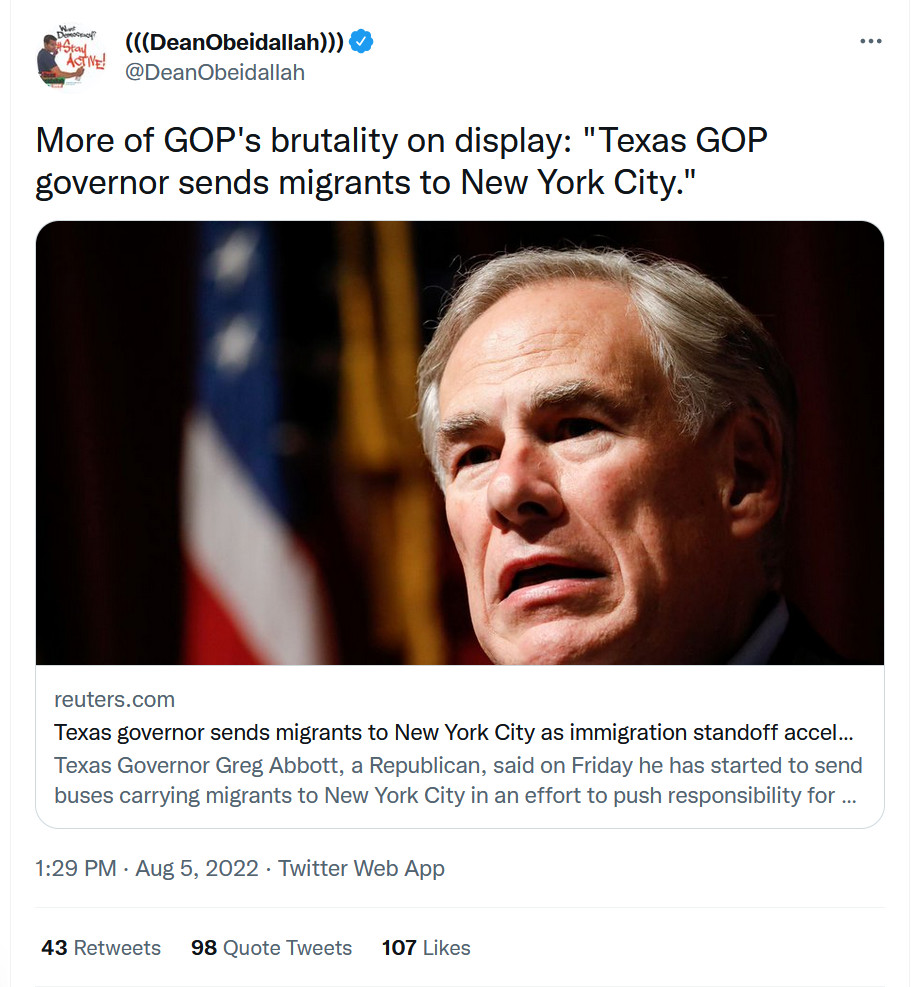View who gave the 107 Likes
This screenshot has width=921, height=987.
(425, 948)
